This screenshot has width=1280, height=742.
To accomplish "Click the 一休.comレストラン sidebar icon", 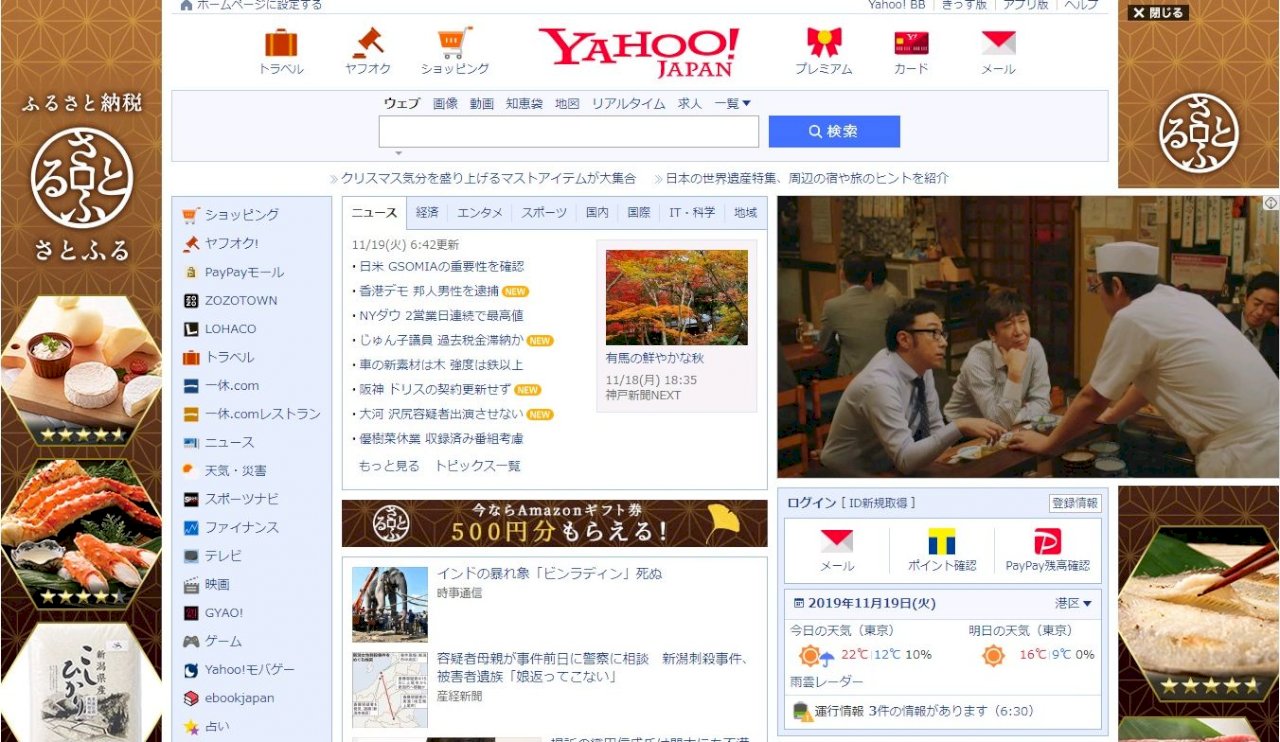I will pyautogui.click(x=191, y=414).
